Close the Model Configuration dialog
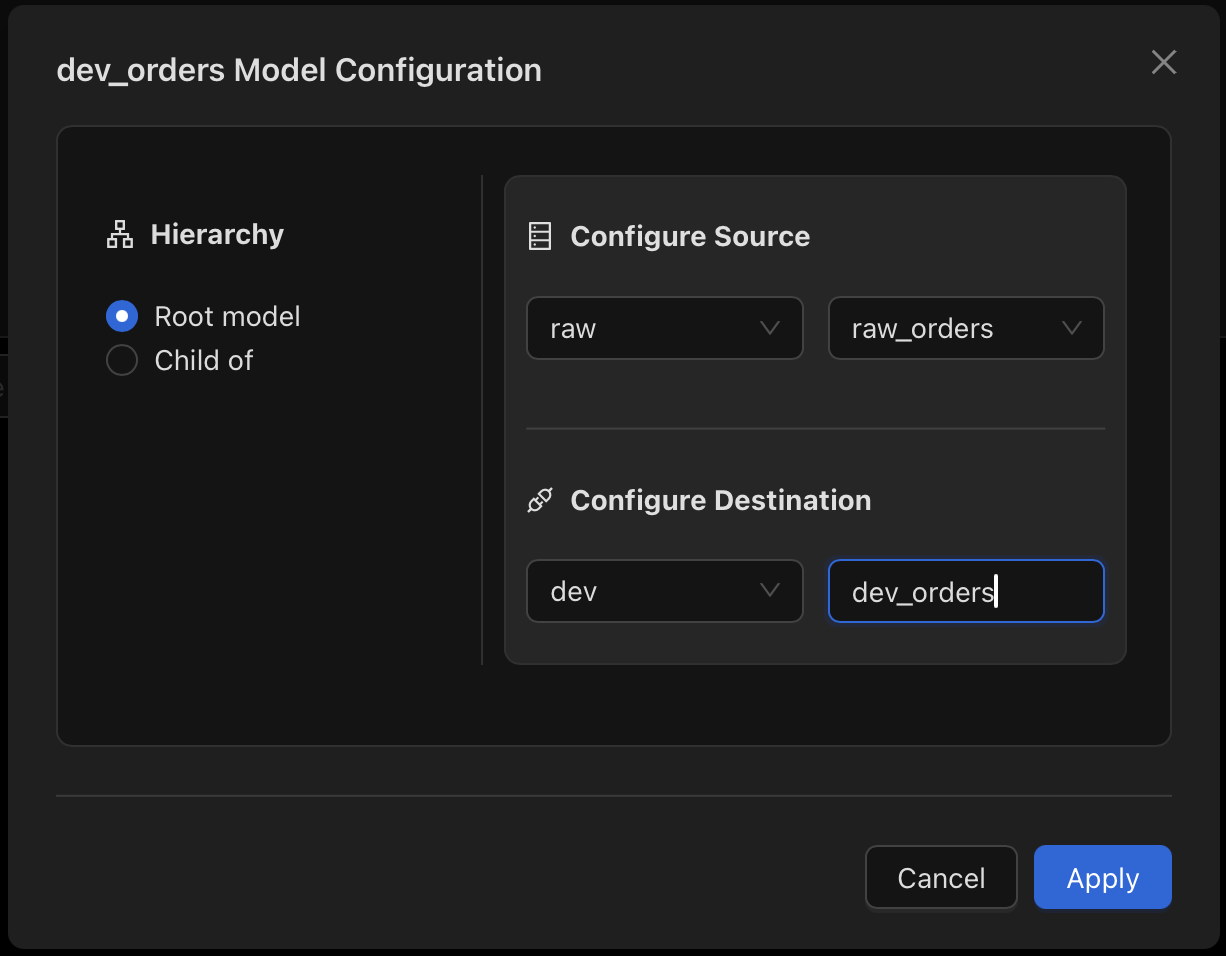This screenshot has height=956, width=1226. [1163, 63]
